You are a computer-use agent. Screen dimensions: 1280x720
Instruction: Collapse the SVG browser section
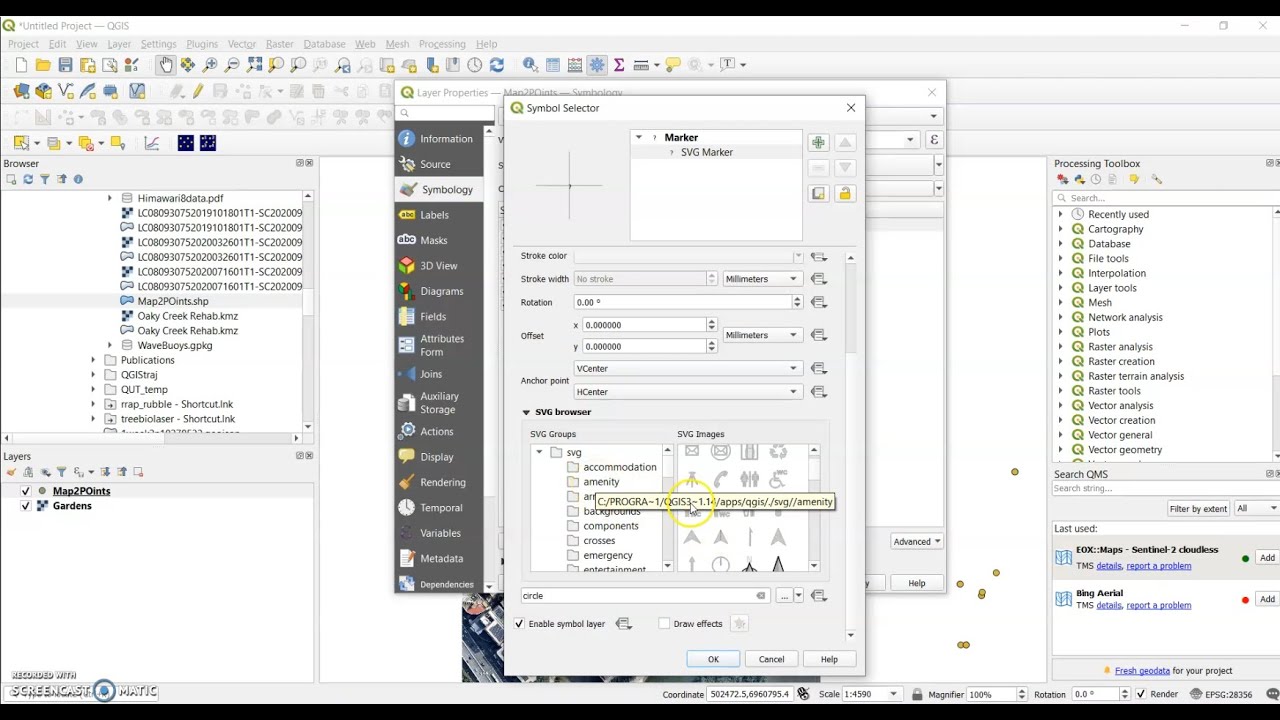click(526, 412)
